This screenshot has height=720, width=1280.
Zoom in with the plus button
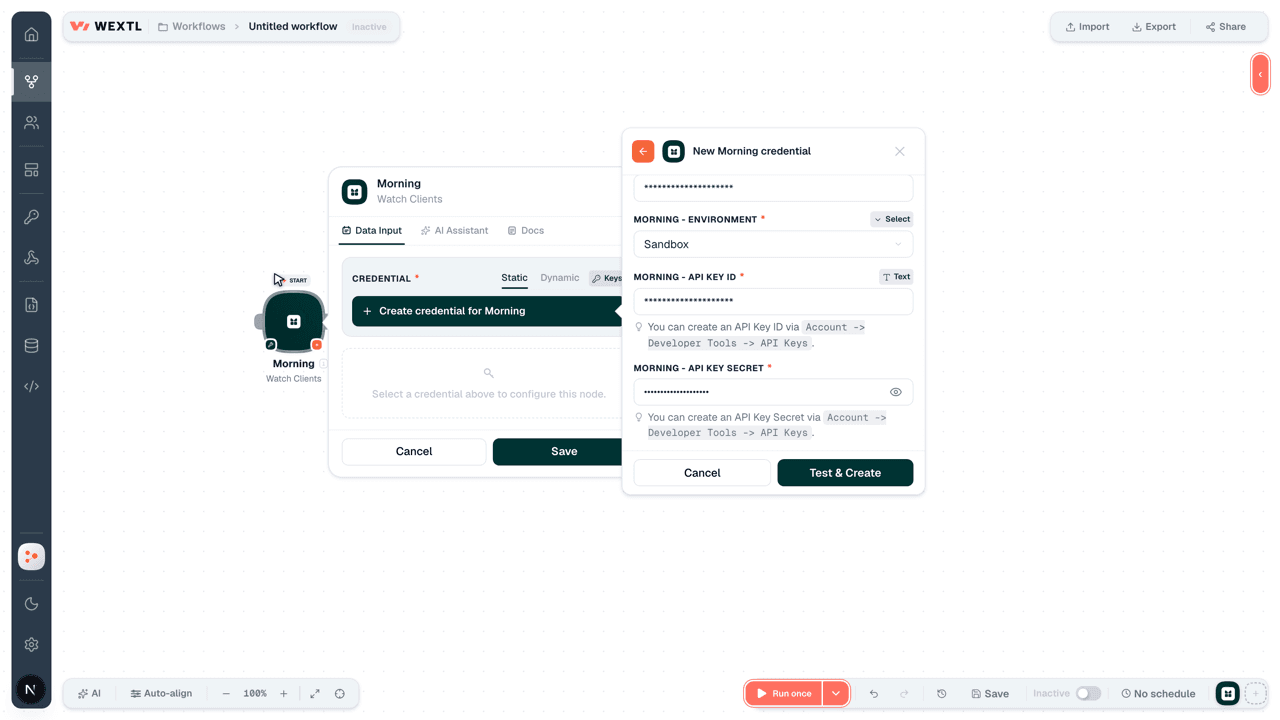coord(284,694)
